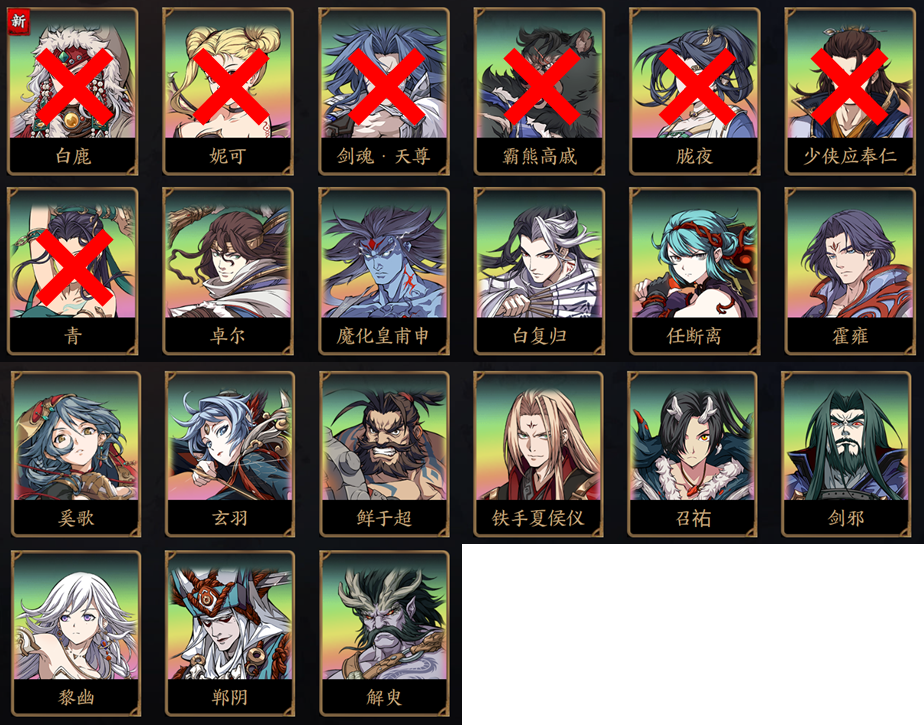Select the 白鹿 character card
Image resolution: width=924 pixels, height=725 pixels.
click(x=72, y=91)
